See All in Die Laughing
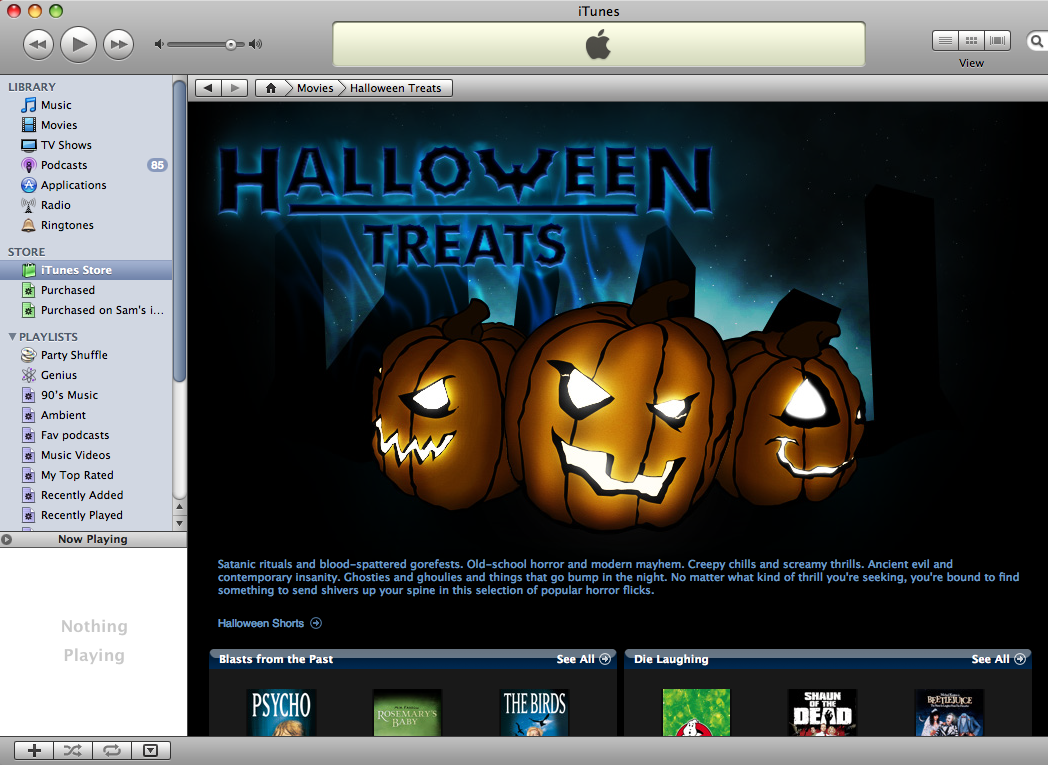 tap(999, 659)
